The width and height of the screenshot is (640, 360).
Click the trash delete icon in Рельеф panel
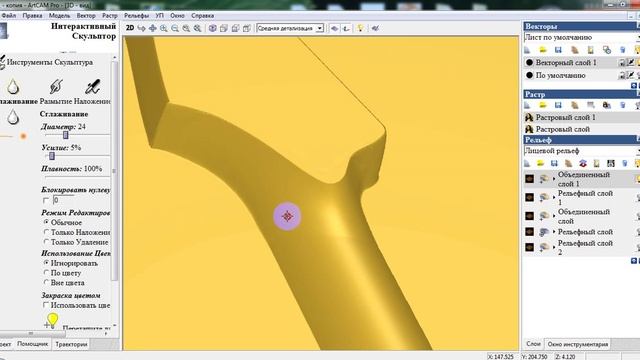coord(624,164)
